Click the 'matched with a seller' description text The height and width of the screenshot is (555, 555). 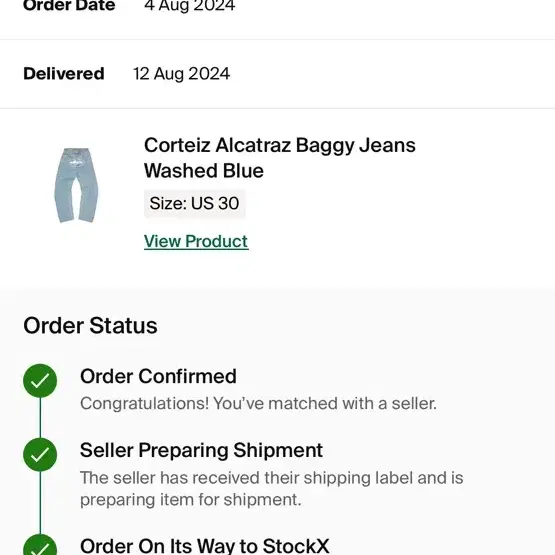tap(258, 404)
